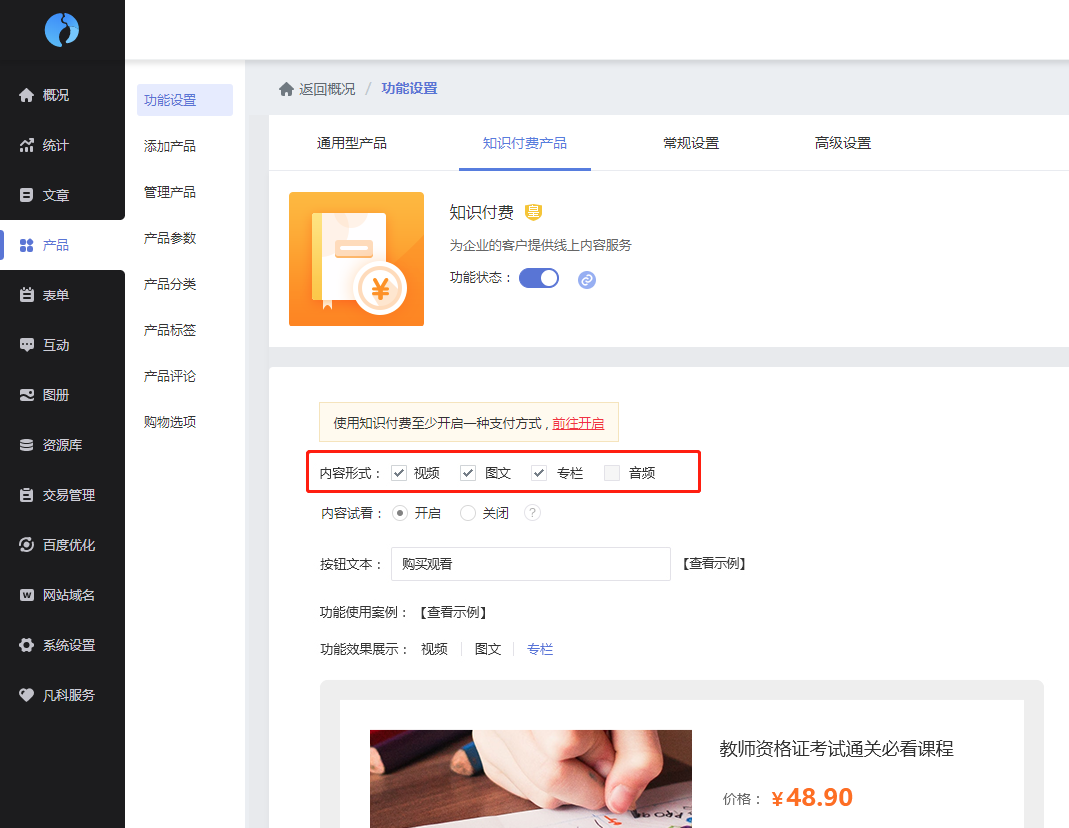Screen dimensions: 1069x828
Task: Enable the 音频 content format checkbox
Action: point(612,473)
